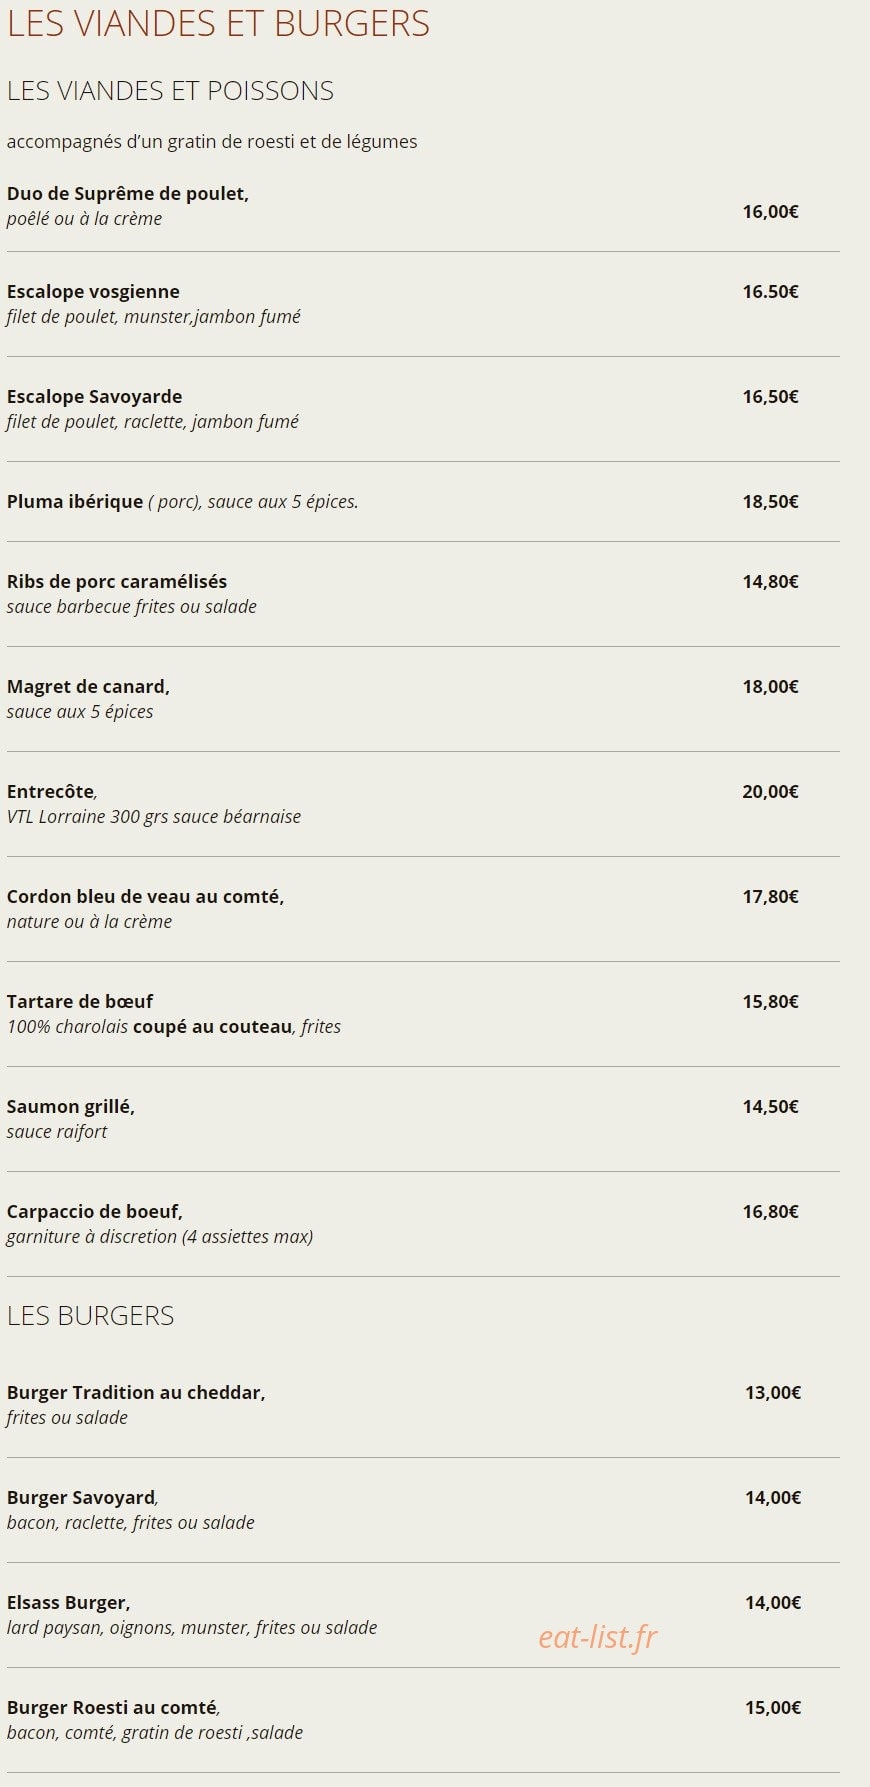Click the Ribs de porc caramélisés item

[x=117, y=582]
